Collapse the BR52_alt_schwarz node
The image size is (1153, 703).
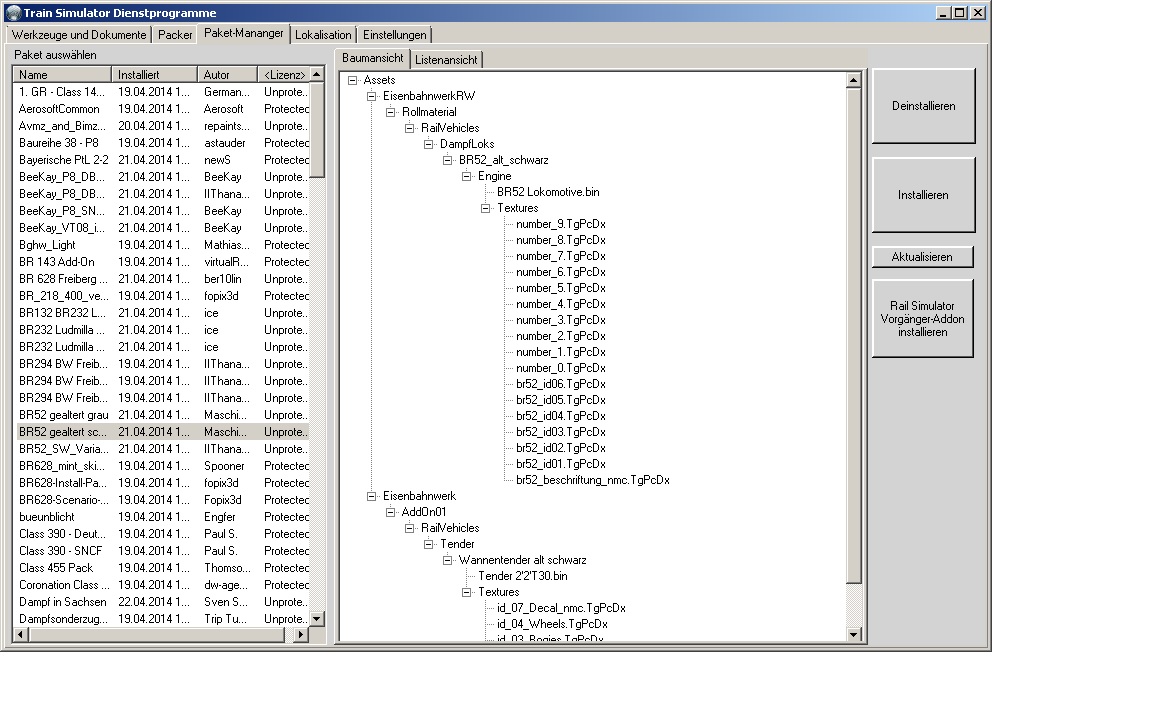tap(448, 160)
